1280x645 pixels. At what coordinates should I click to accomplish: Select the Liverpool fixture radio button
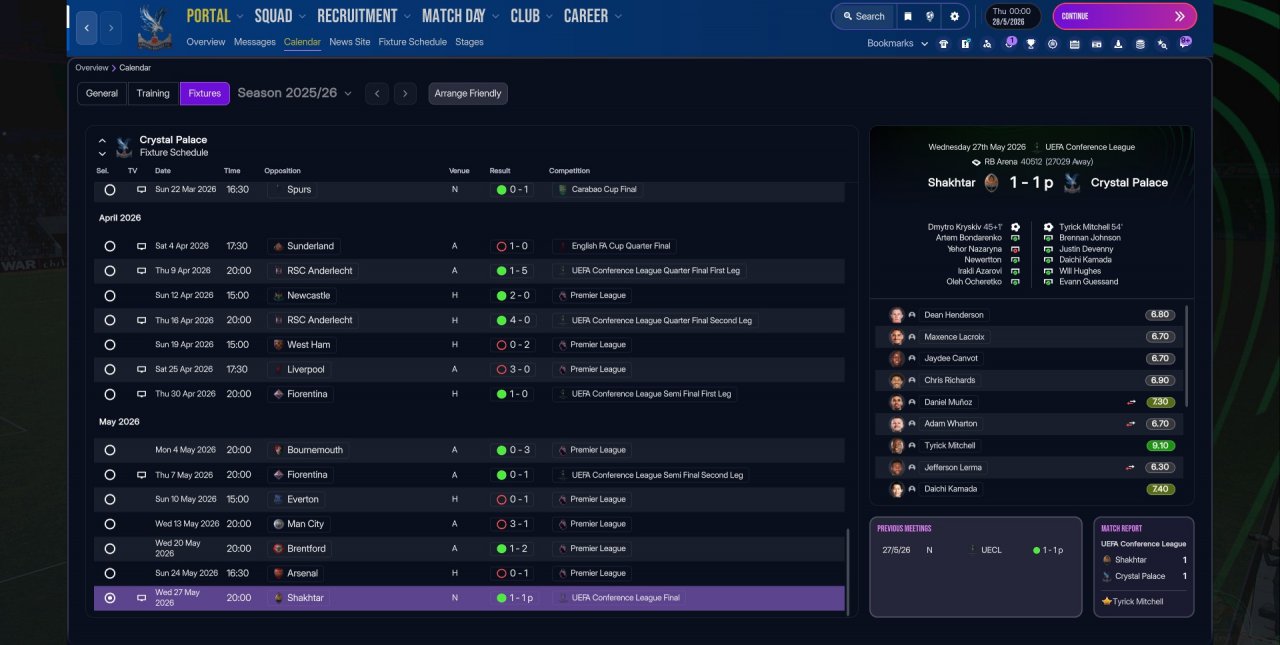click(110, 370)
